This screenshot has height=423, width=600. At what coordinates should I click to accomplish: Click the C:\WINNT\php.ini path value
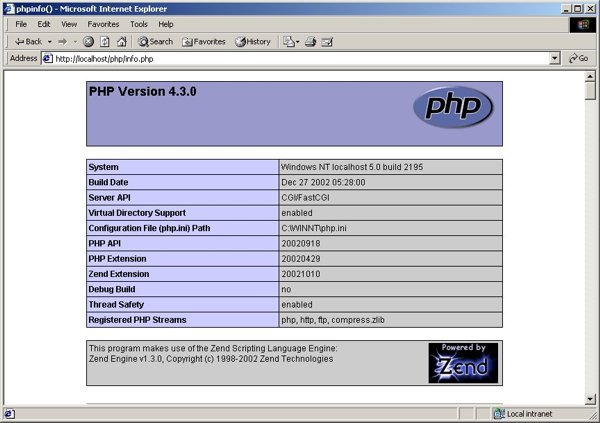coord(314,228)
